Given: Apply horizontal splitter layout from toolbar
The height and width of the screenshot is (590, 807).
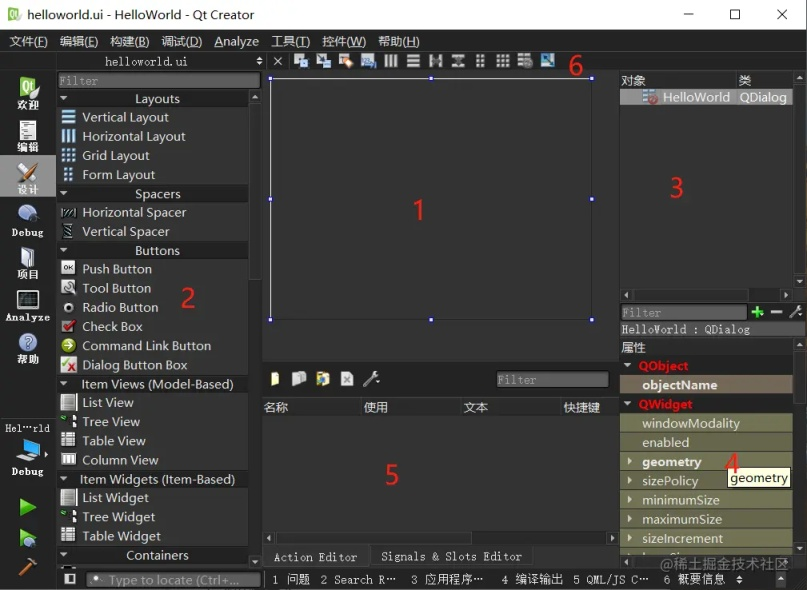Looking at the screenshot, I should pyautogui.click(x=436, y=61).
